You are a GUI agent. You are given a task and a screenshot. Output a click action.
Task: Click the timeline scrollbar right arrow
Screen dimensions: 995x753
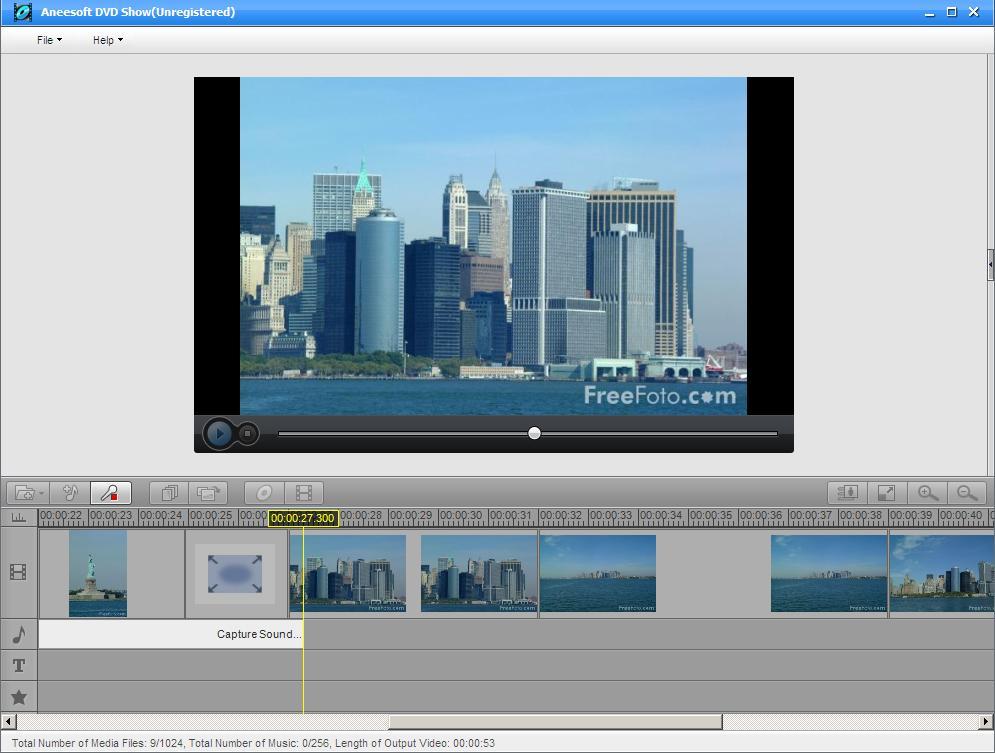click(x=985, y=722)
